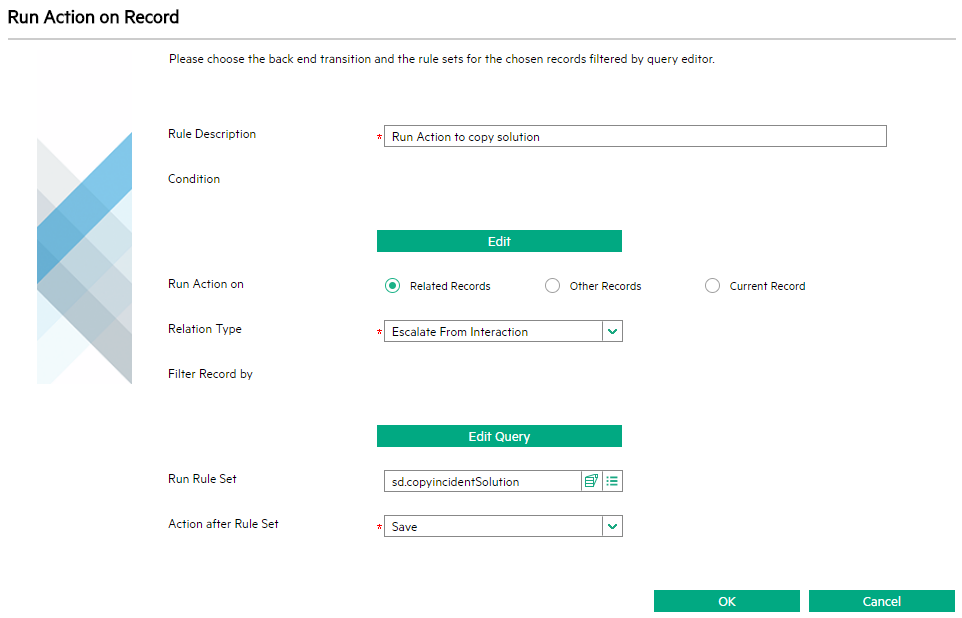This screenshot has height=618, width=962.
Task: Select the Related Records radio button
Action: [393, 286]
